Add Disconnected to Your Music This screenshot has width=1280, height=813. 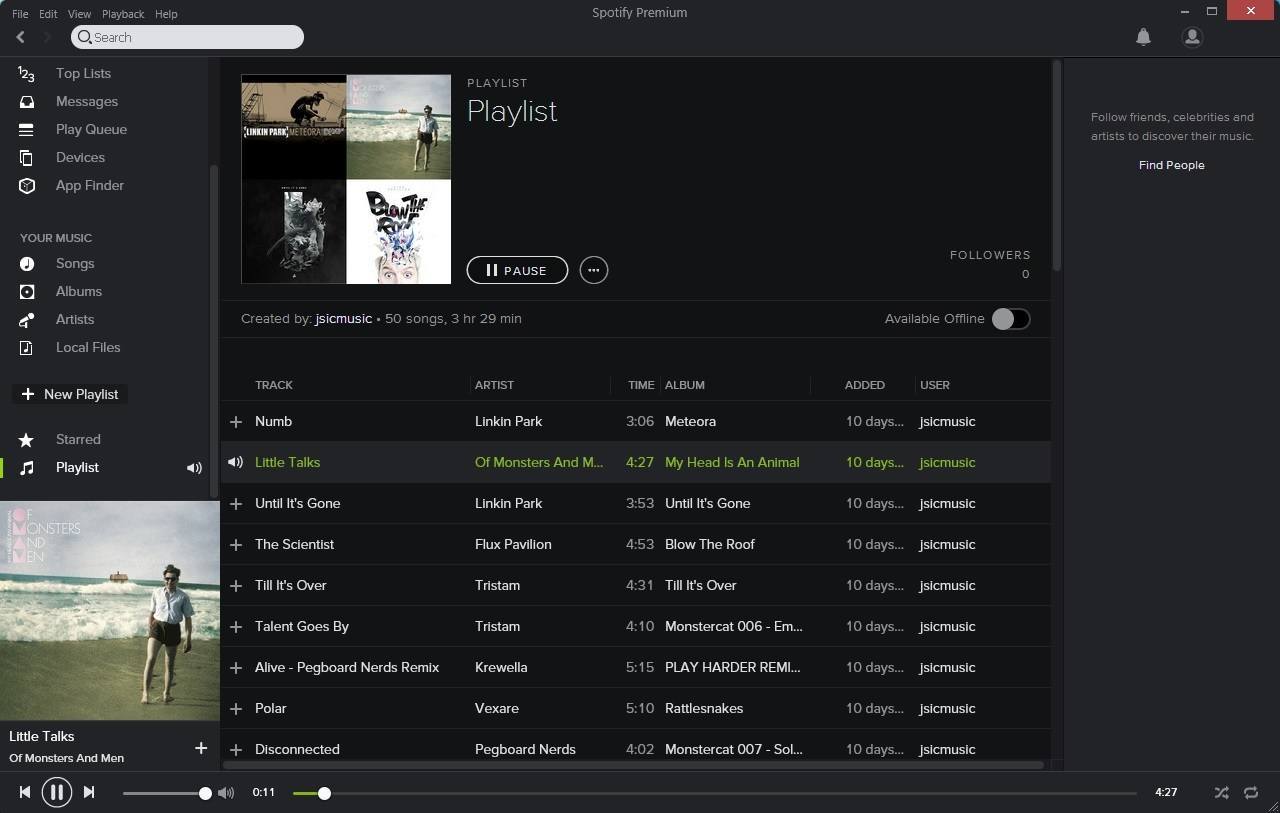[236, 750]
